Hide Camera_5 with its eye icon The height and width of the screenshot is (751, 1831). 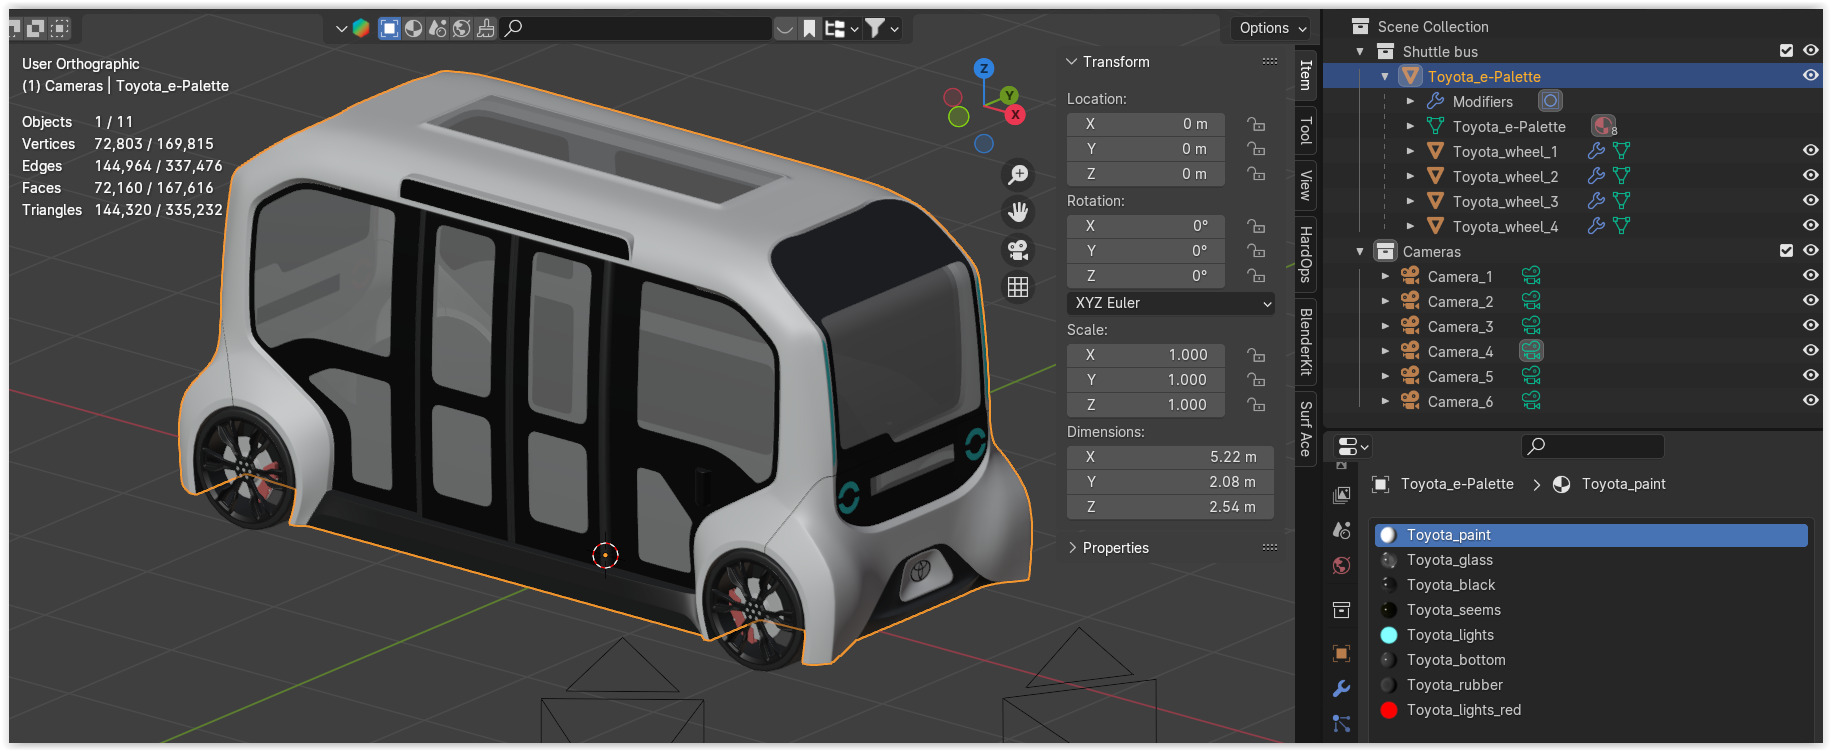pyautogui.click(x=1811, y=376)
